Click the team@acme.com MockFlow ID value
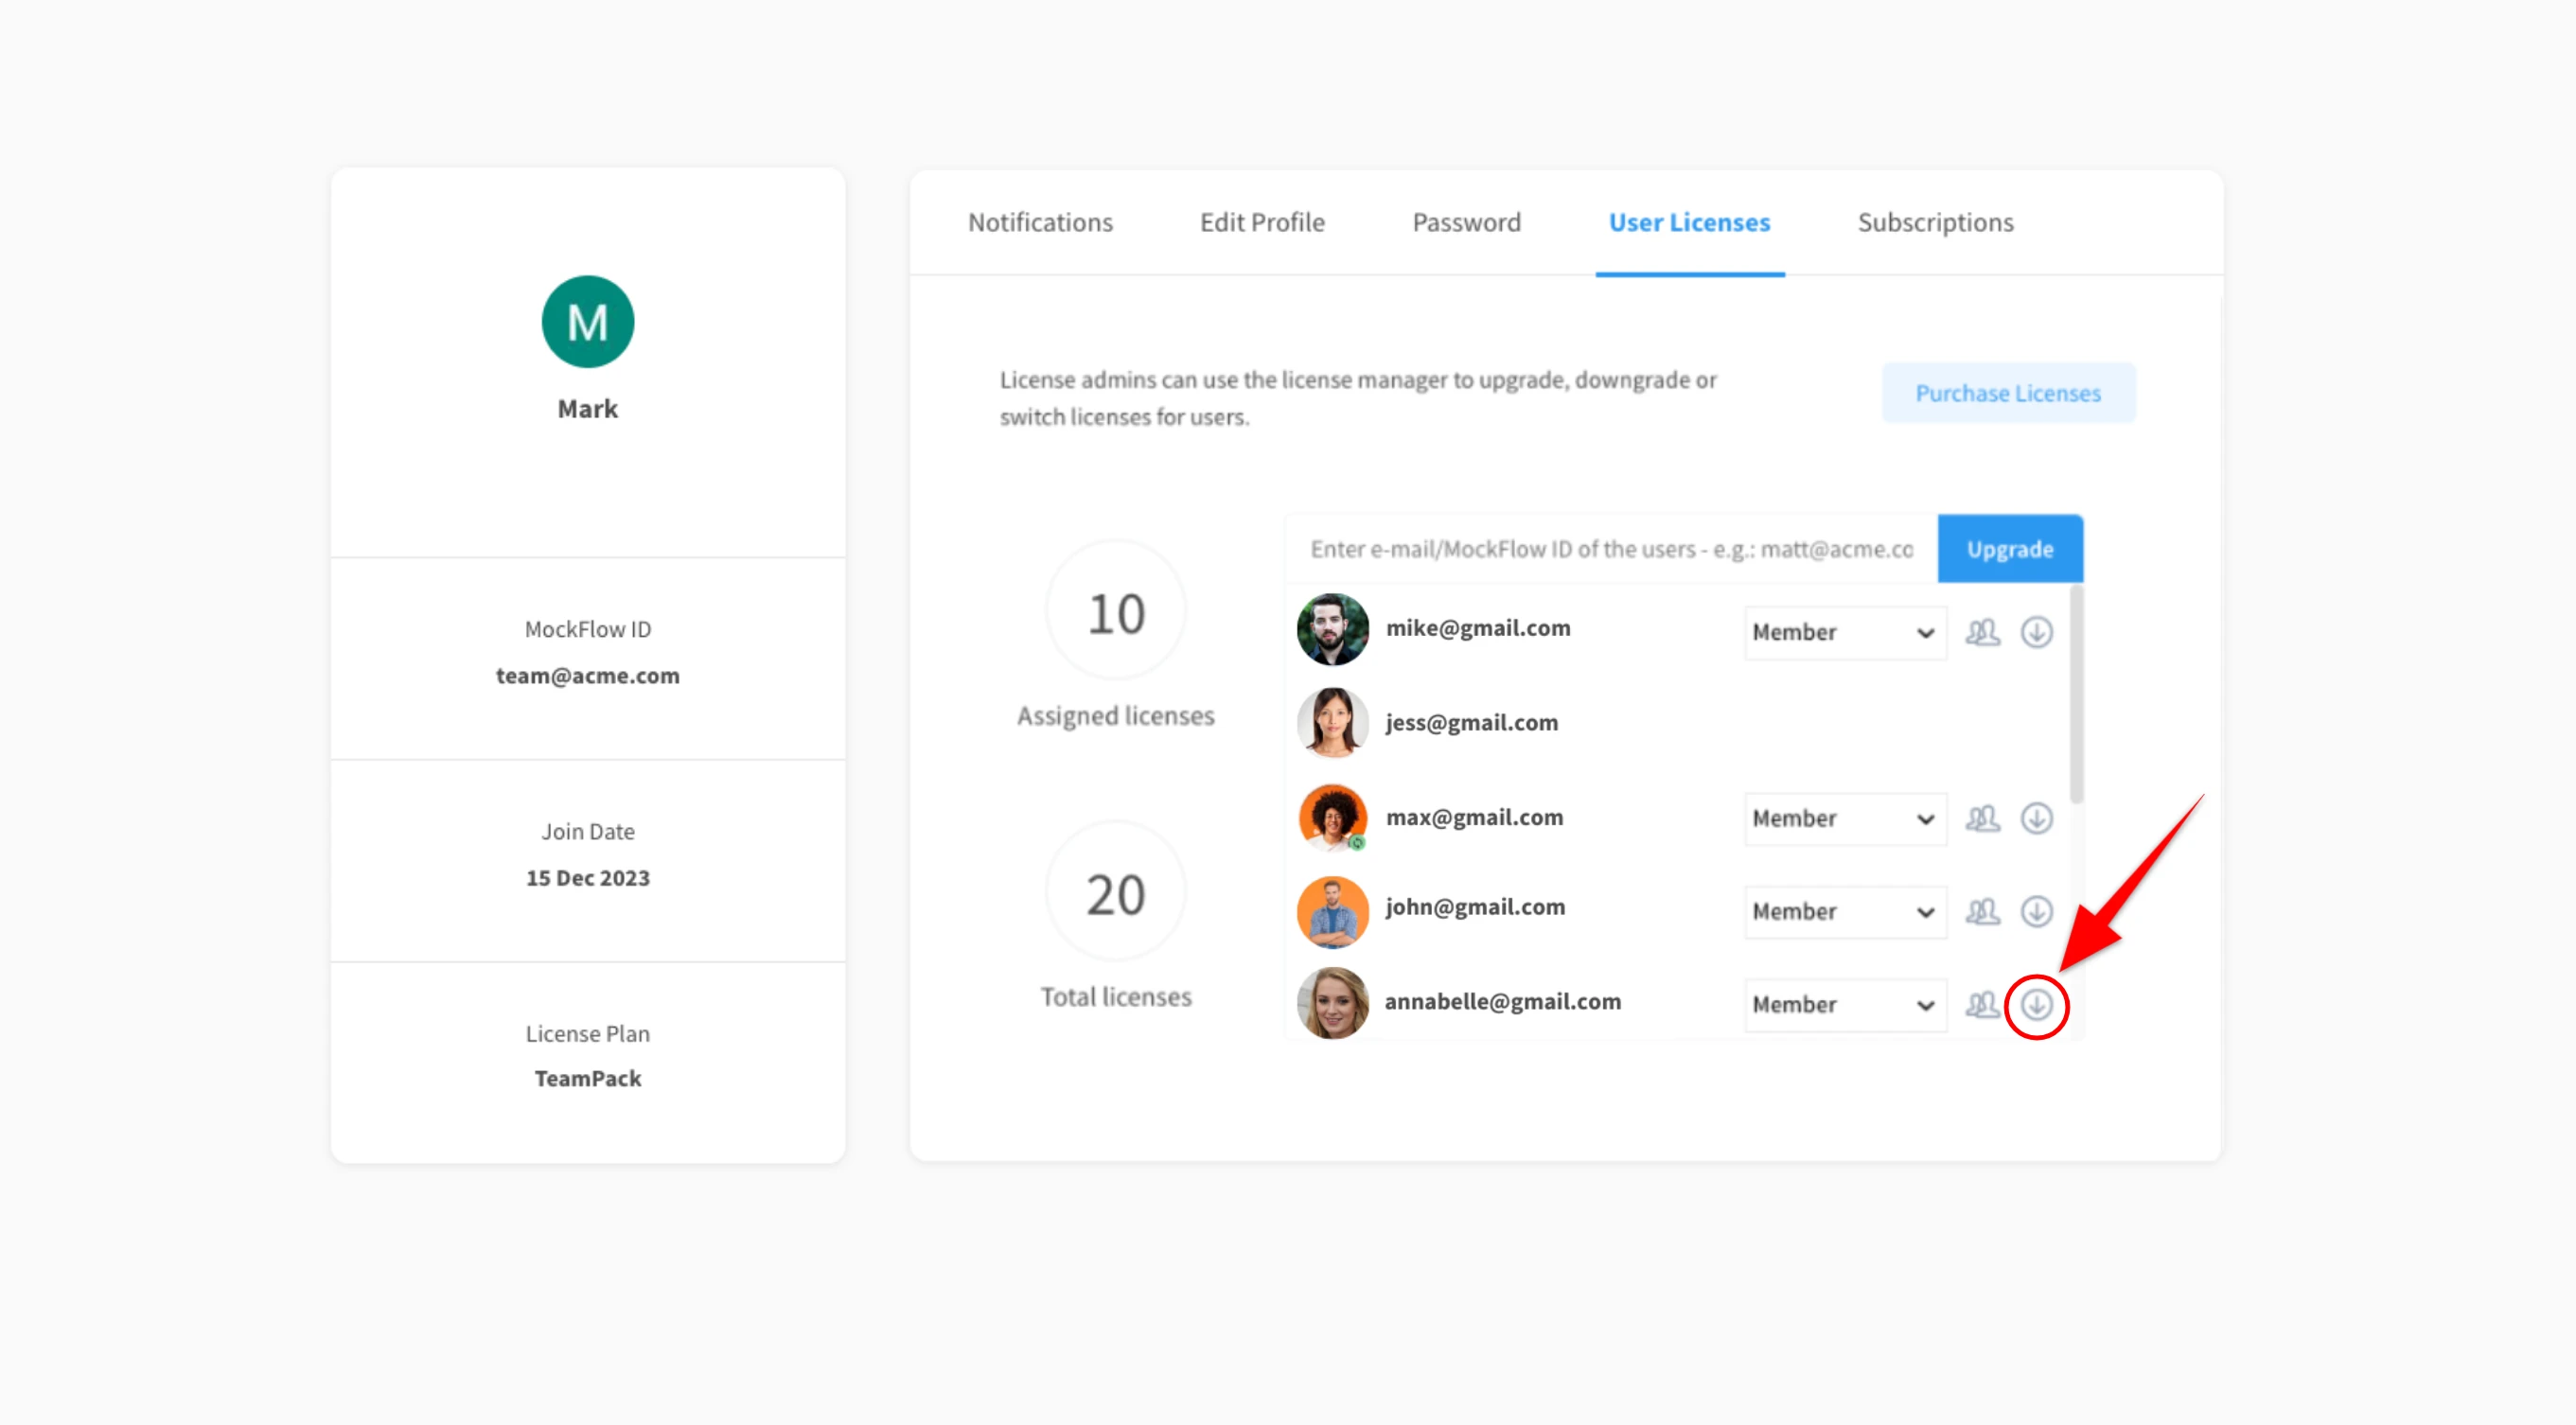Screen dimensions: 2576x1425 (x=588, y=676)
